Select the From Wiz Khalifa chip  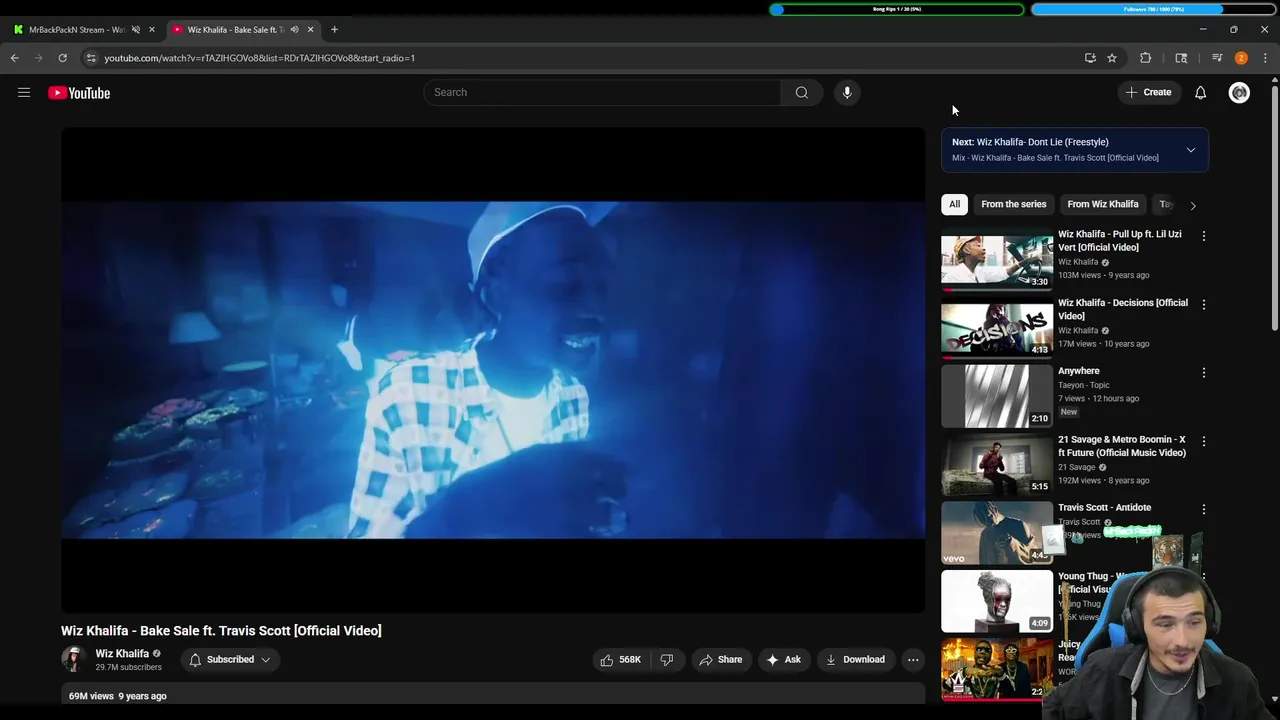pyautogui.click(x=1103, y=204)
